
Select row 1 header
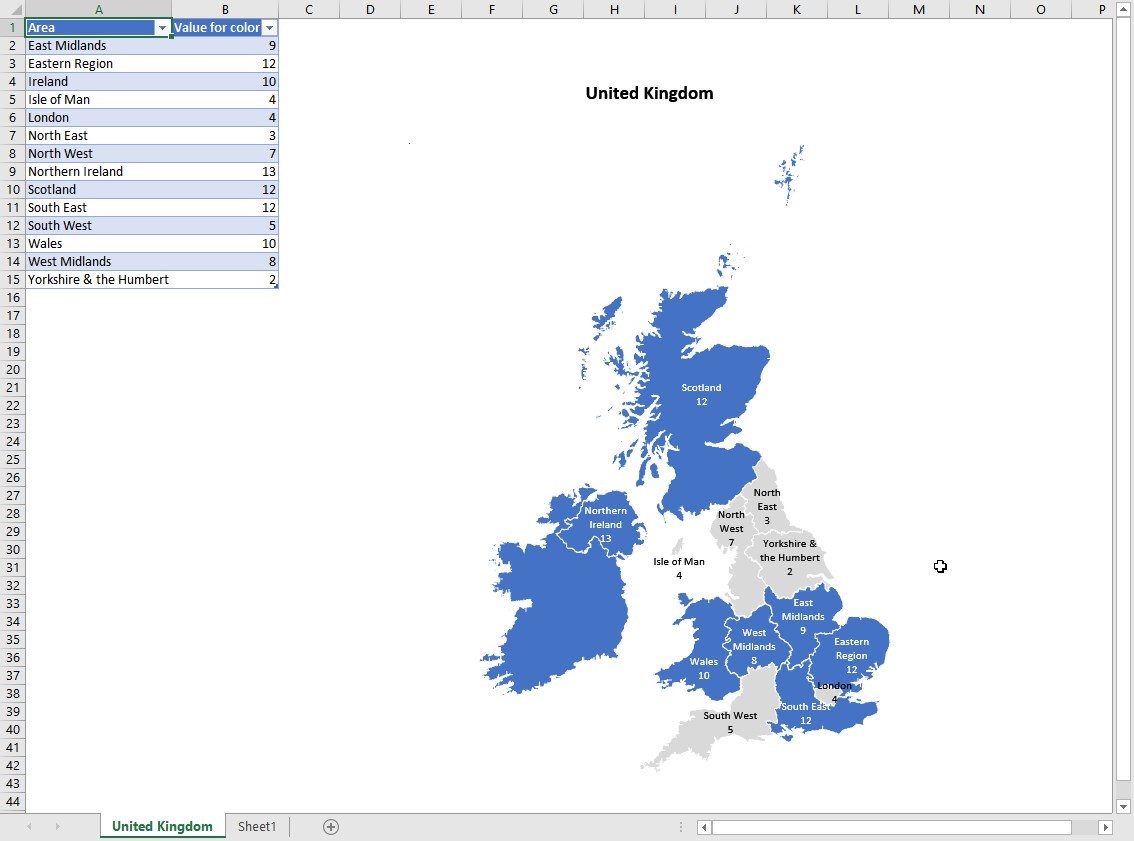click(x=12, y=27)
